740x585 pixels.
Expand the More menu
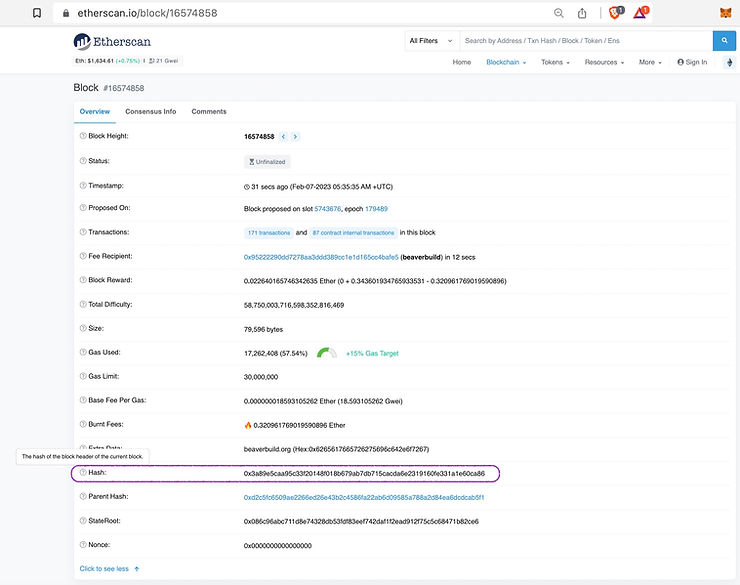tap(650, 62)
